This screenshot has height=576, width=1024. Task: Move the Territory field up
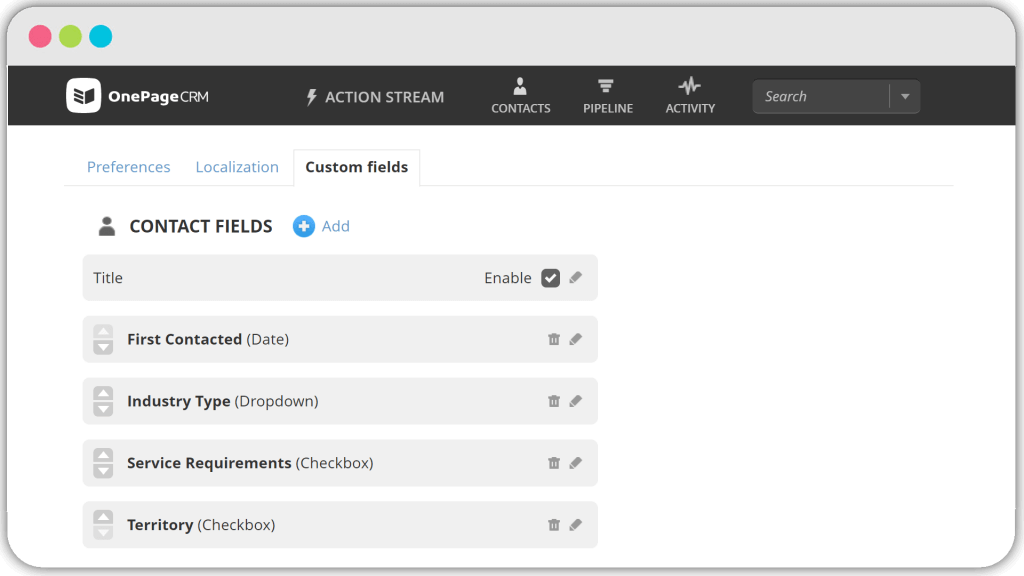103,518
